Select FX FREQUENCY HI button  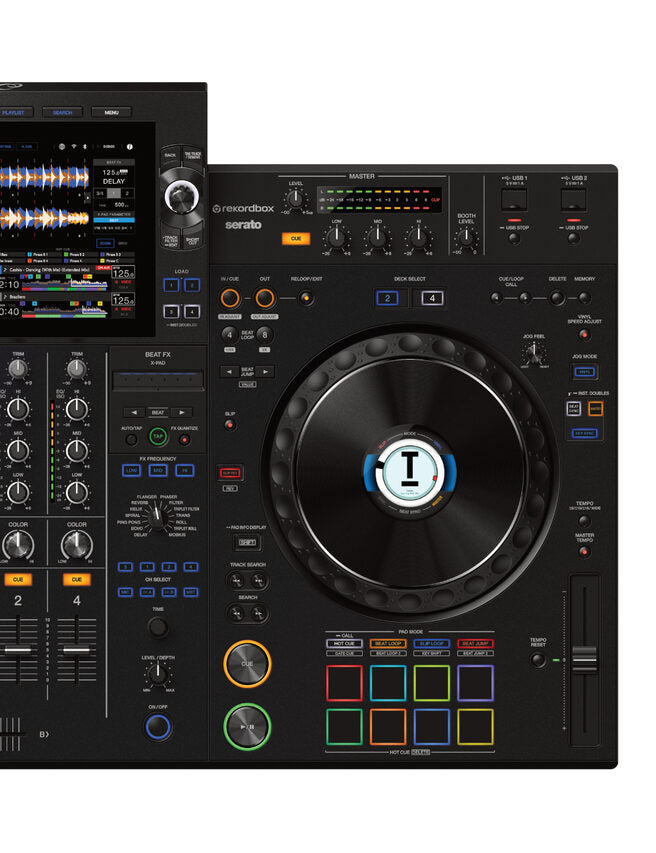(184, 470)
